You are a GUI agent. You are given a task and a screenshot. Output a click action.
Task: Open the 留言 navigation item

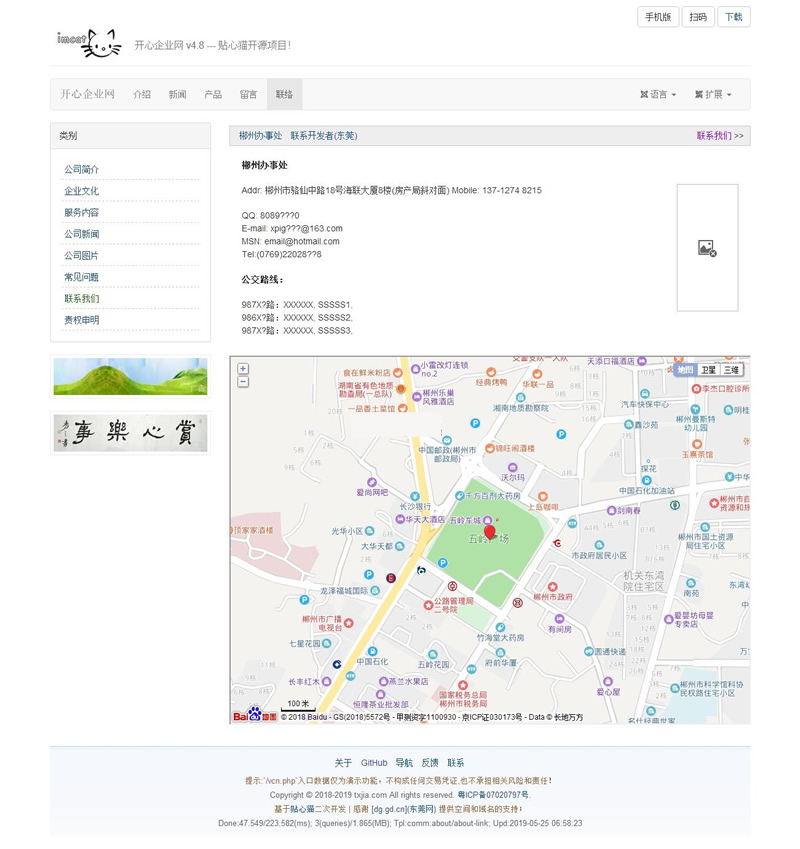tap(248, 94)
